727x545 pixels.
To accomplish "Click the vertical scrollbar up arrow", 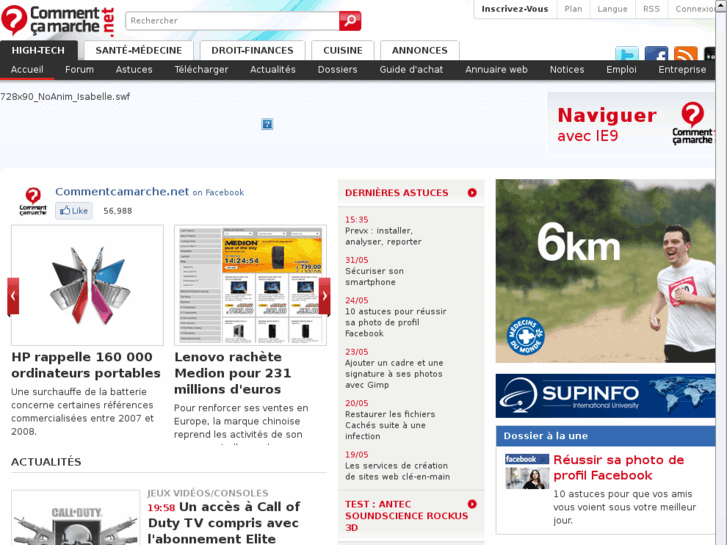I will click(721, 4).
